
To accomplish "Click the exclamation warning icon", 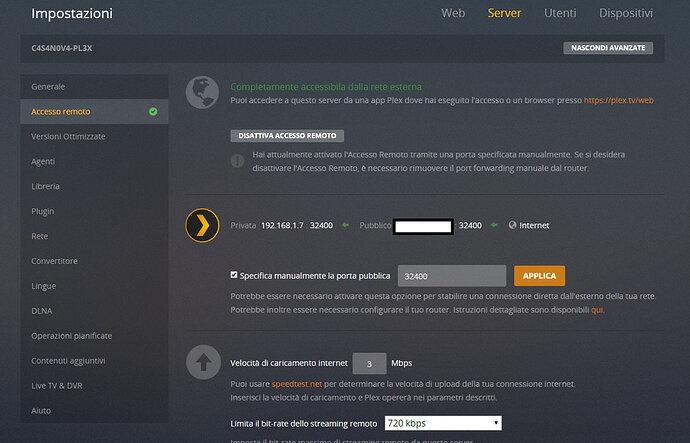I will (238, 161).
